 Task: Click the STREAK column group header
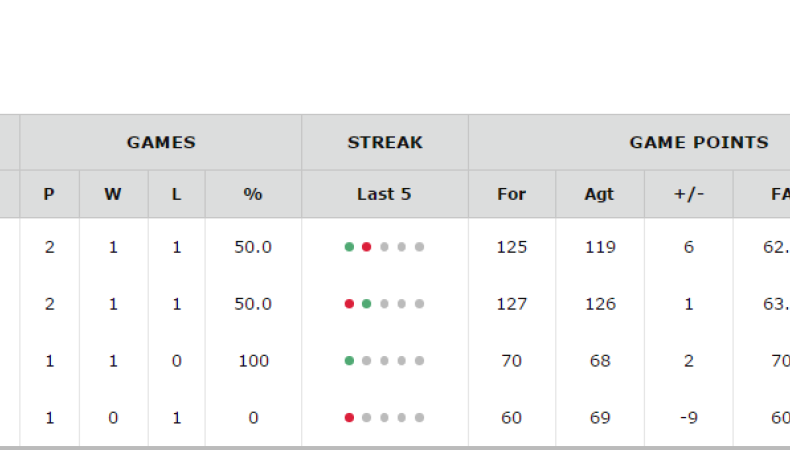pos(385,142)
